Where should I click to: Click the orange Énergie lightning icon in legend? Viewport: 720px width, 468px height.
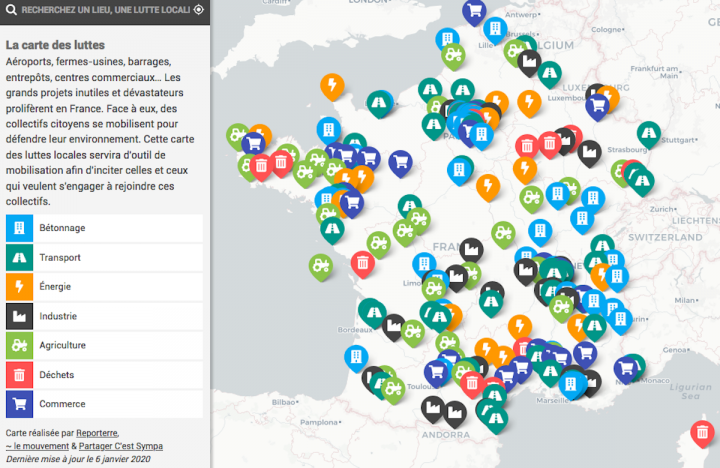pos(19,286)
